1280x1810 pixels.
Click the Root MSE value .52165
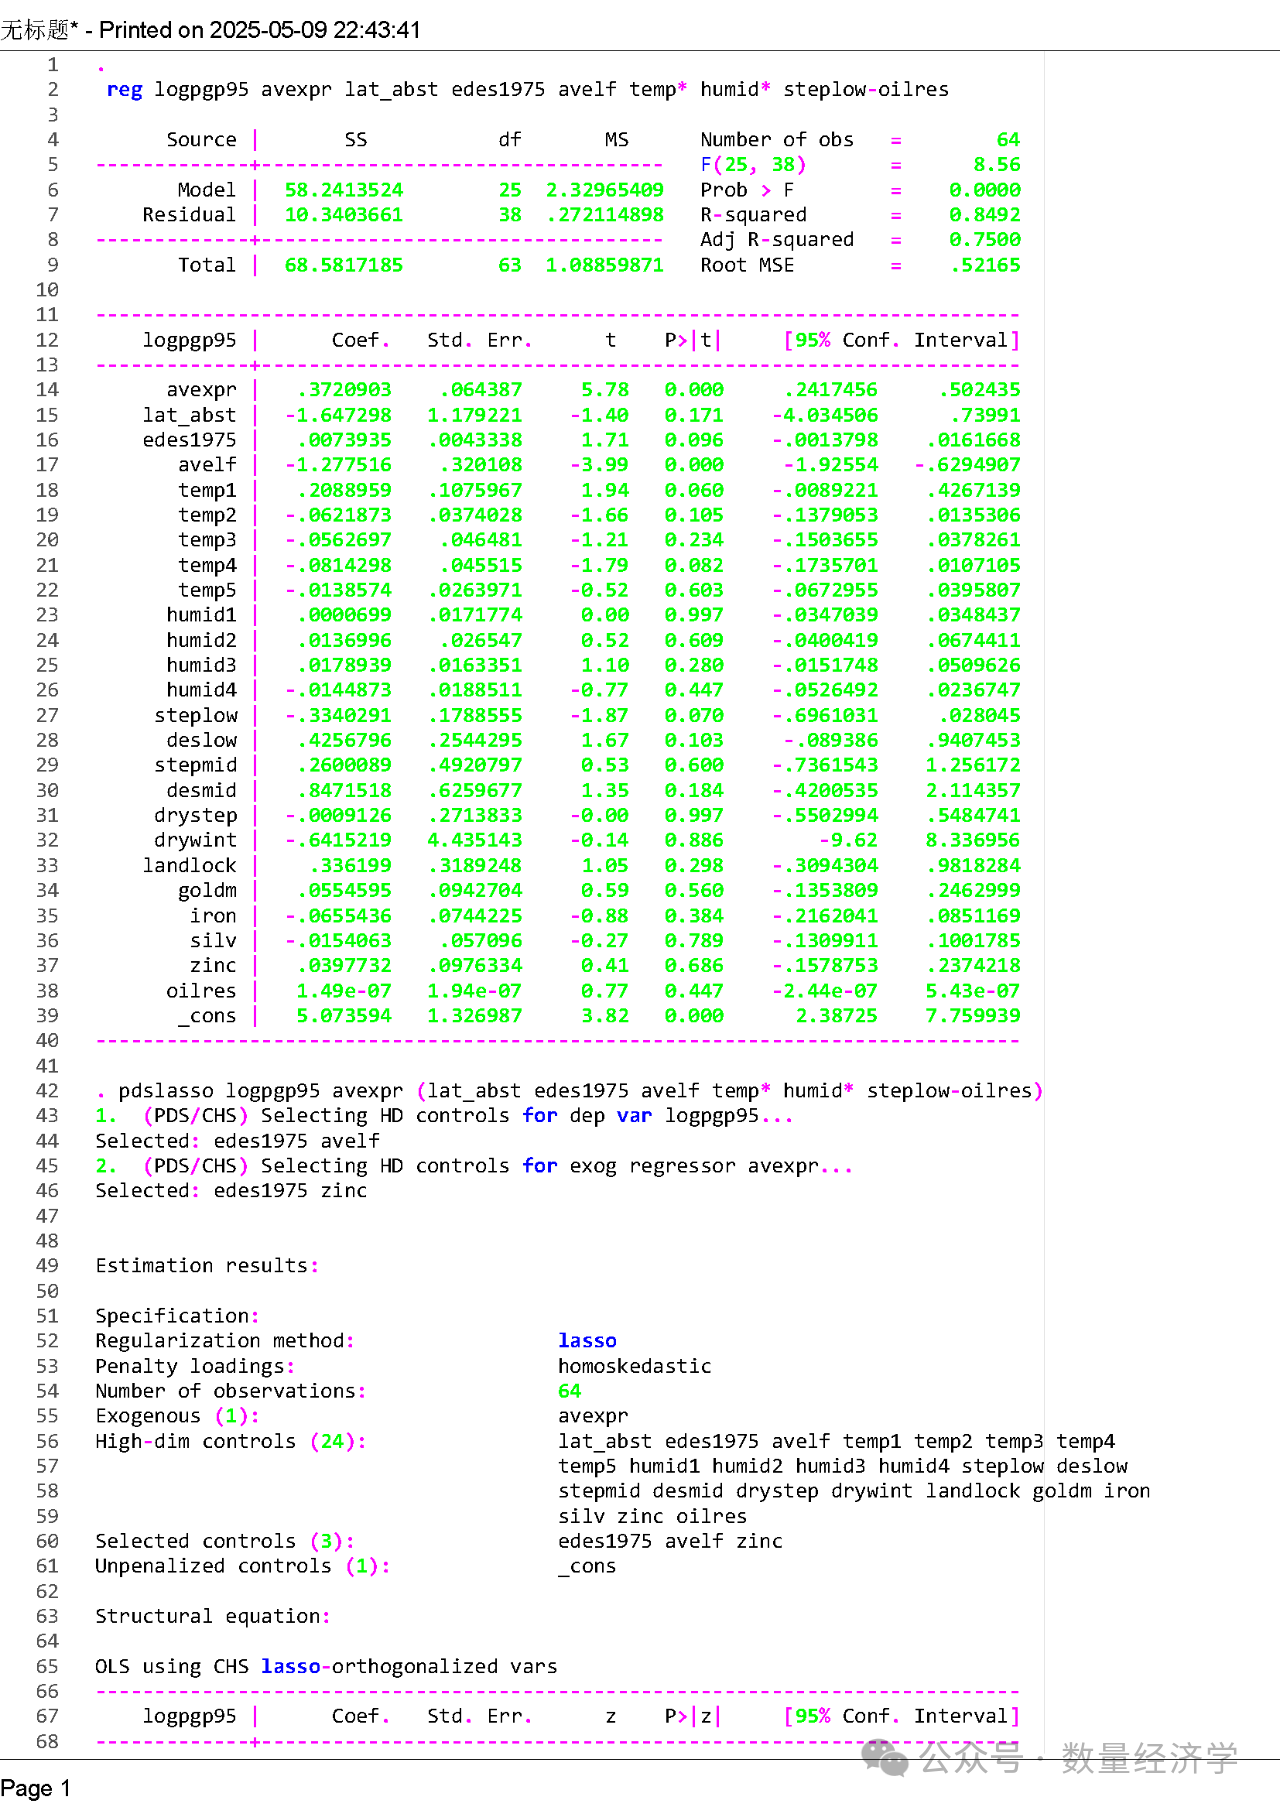985,265
